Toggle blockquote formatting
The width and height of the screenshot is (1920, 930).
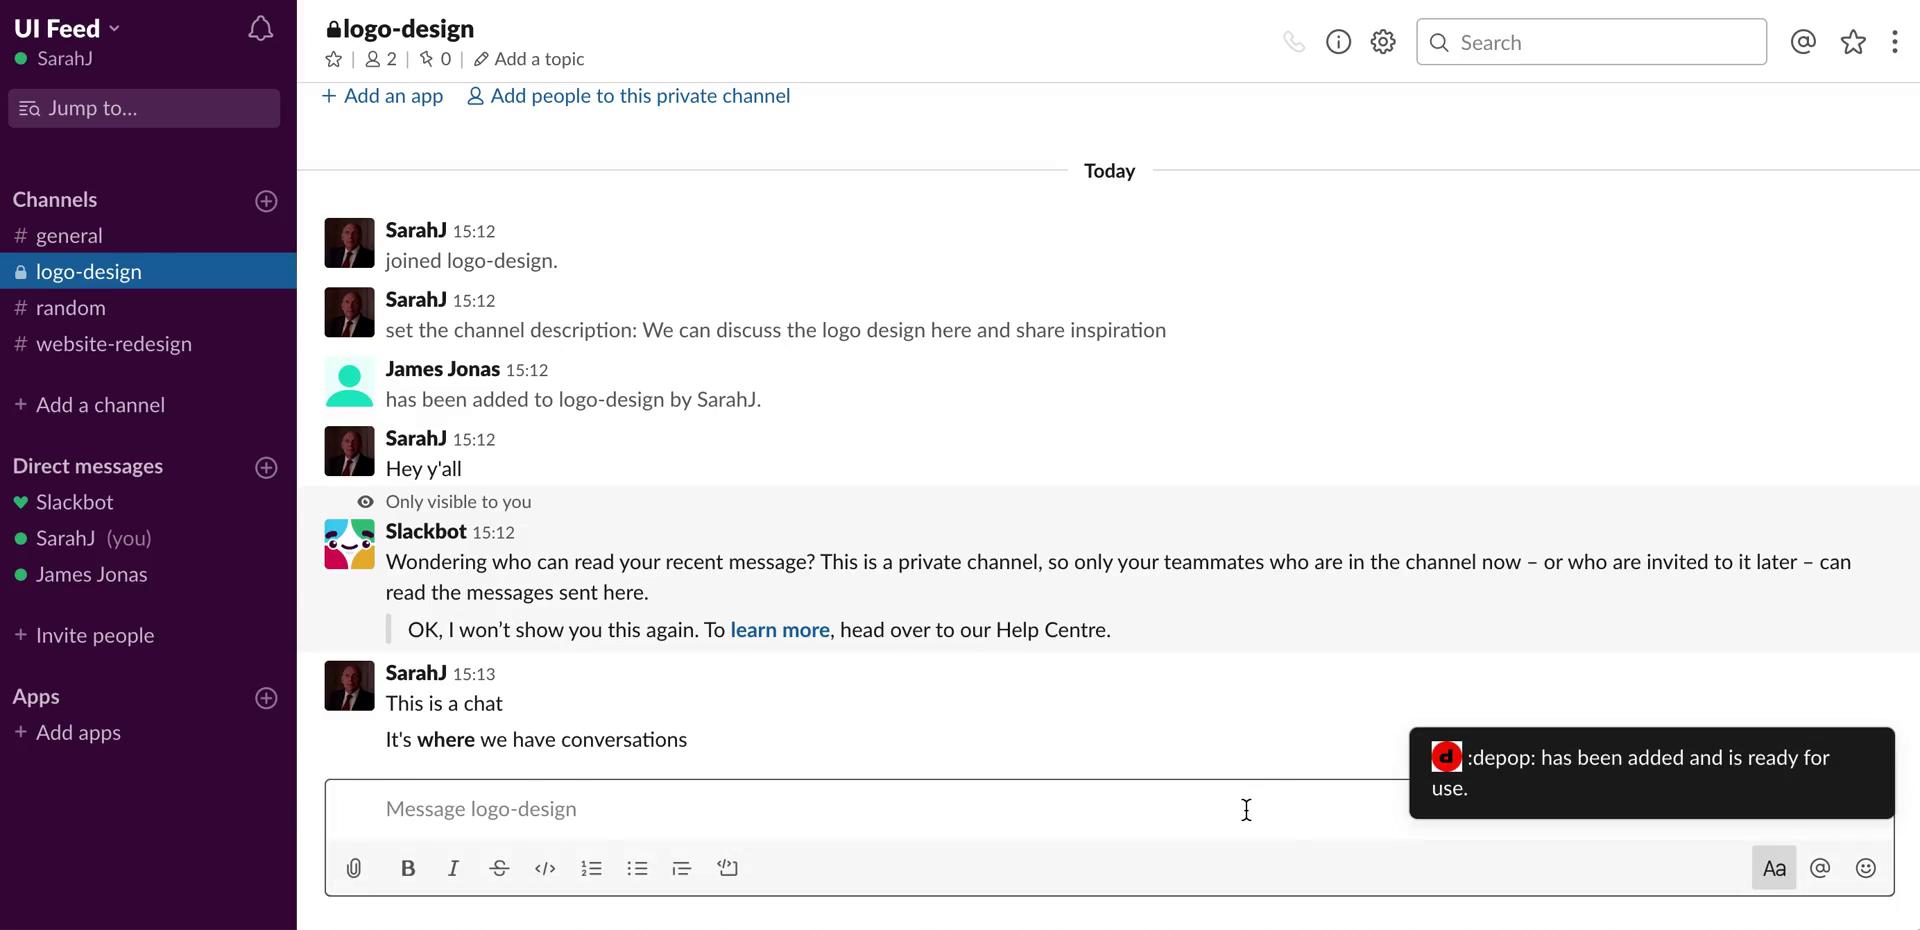pyautogui.click(x=682, y=868)
